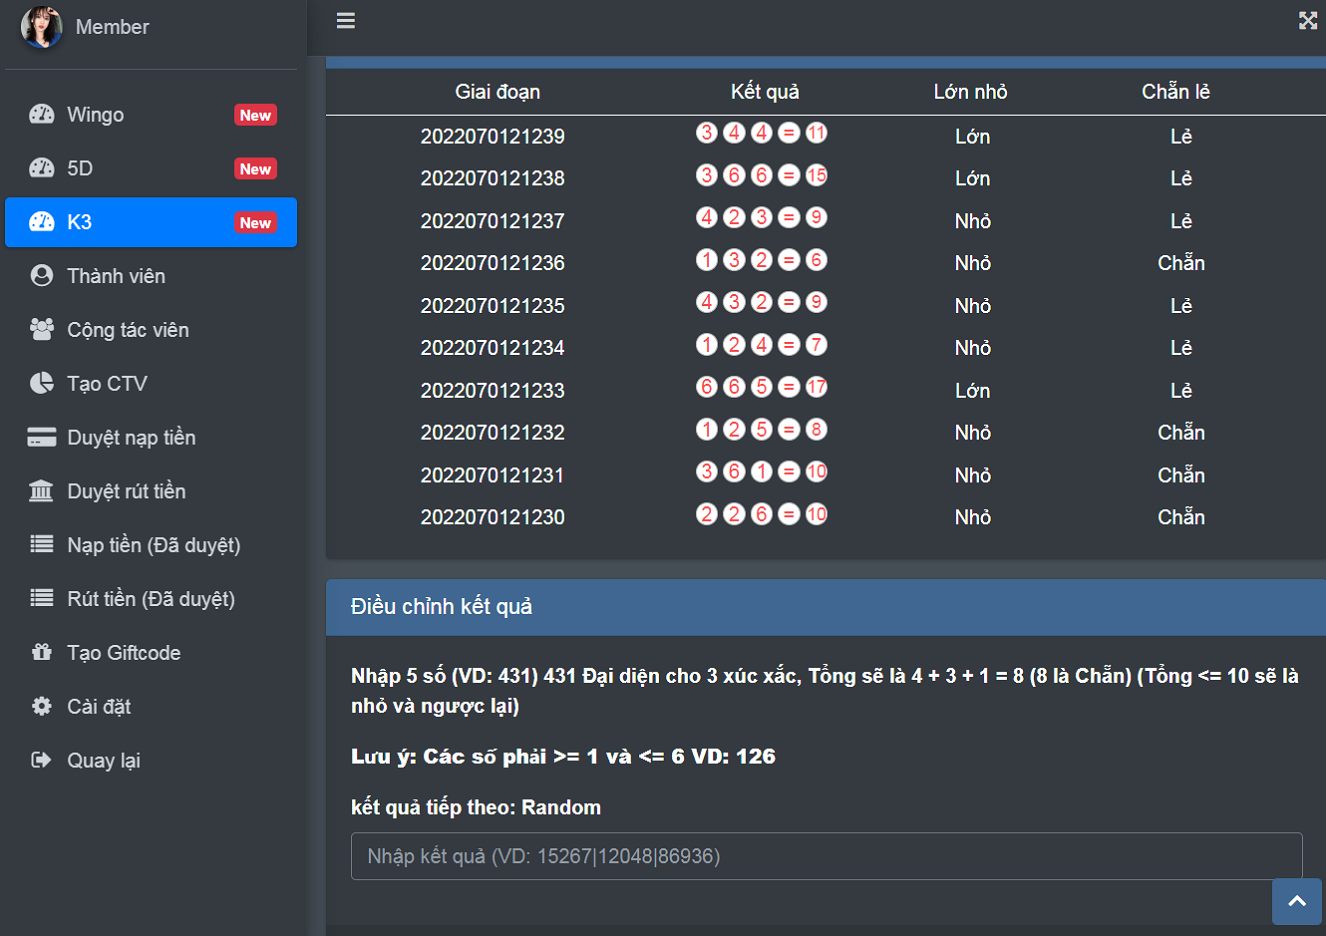Click the 5D gauge icon in sidebar

point(42,168)
